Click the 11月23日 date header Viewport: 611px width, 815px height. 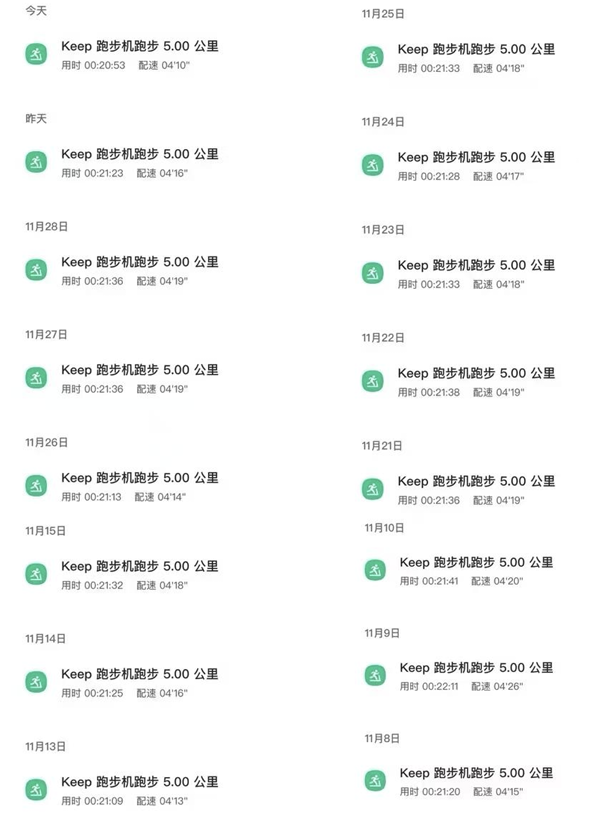point(383,230)
